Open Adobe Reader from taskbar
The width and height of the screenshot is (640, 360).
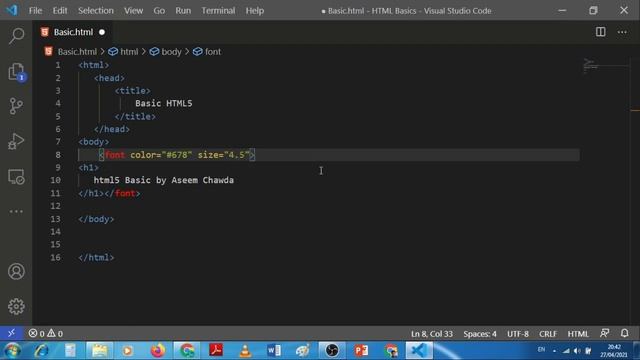[x=216, y=350]
